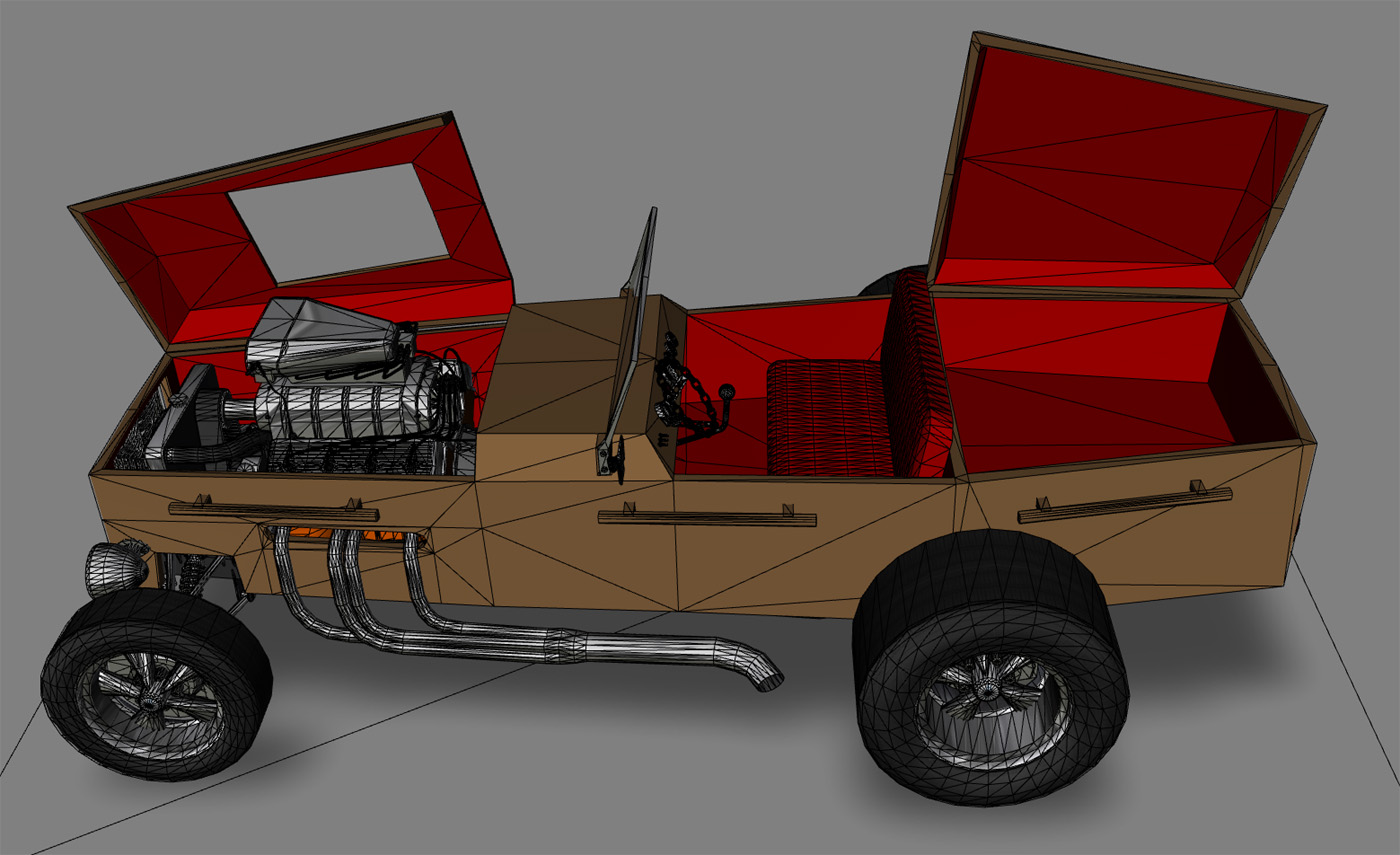Click the rear side carrying handle
The width and height of the screenshot is (1400, 855).
click(x=1124, y=504)
